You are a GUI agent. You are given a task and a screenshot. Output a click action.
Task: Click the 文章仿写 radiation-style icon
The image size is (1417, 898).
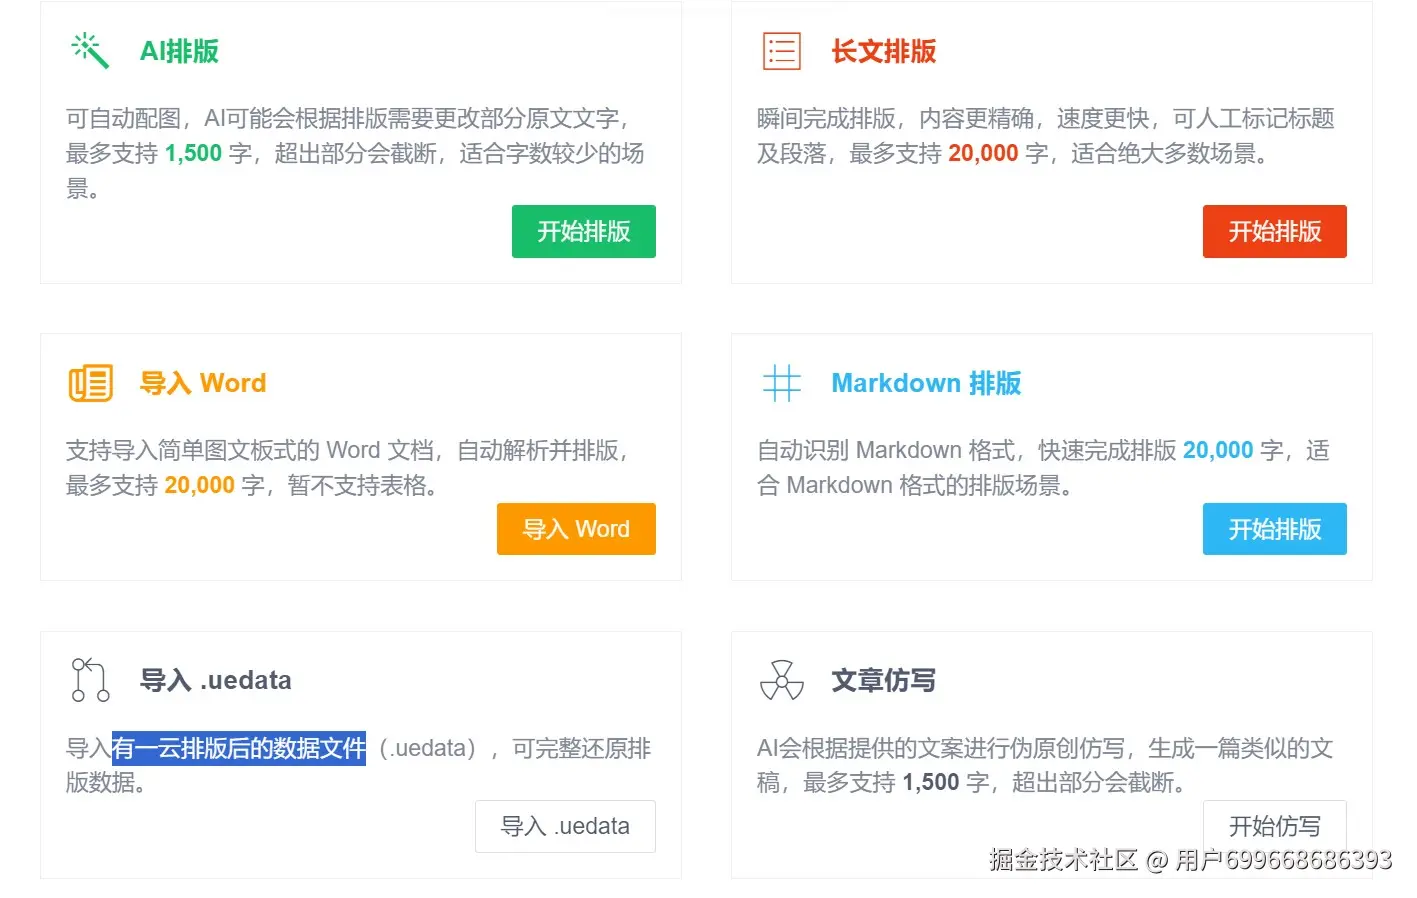click(x=781, y=680)
